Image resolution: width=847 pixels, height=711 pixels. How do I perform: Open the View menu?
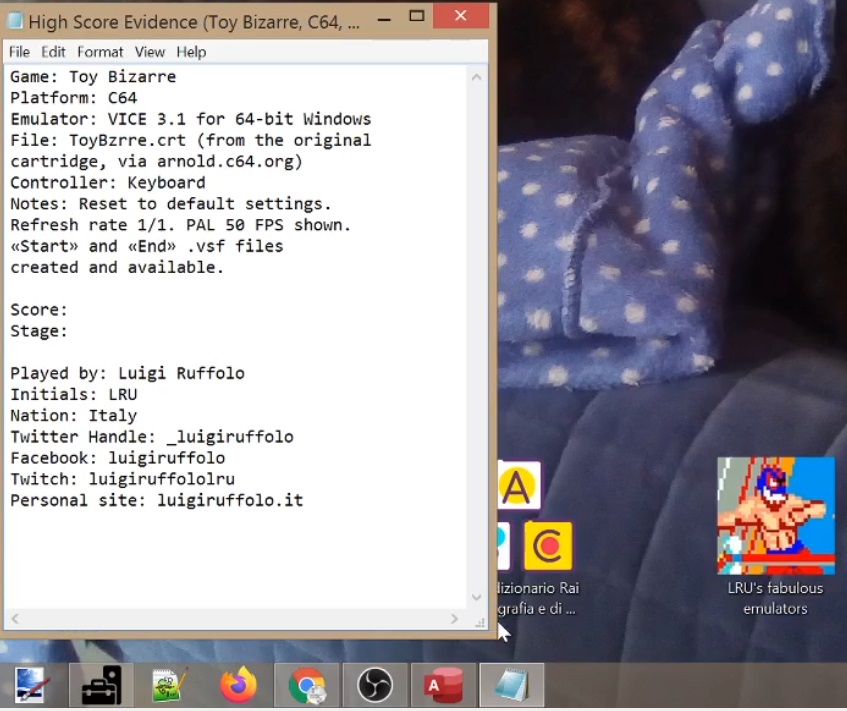(150, 52)
